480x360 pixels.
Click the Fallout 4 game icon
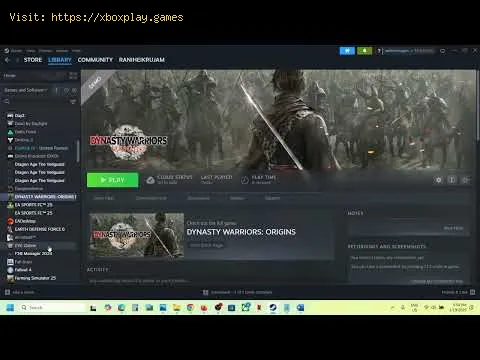click(x=10, y=270)
